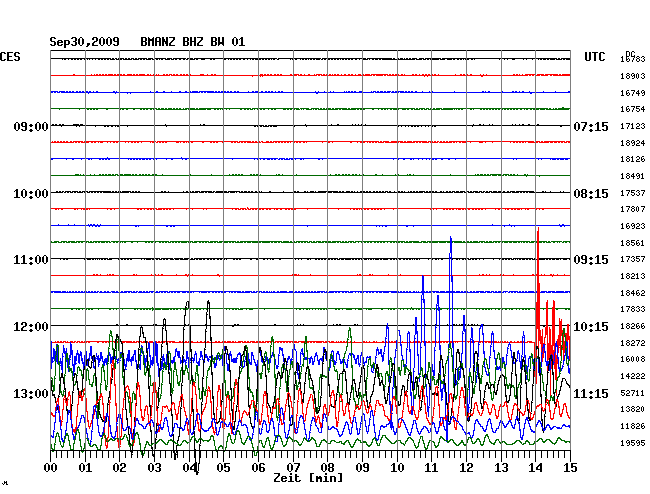Click the "13" minute axis label

[501, 468]
